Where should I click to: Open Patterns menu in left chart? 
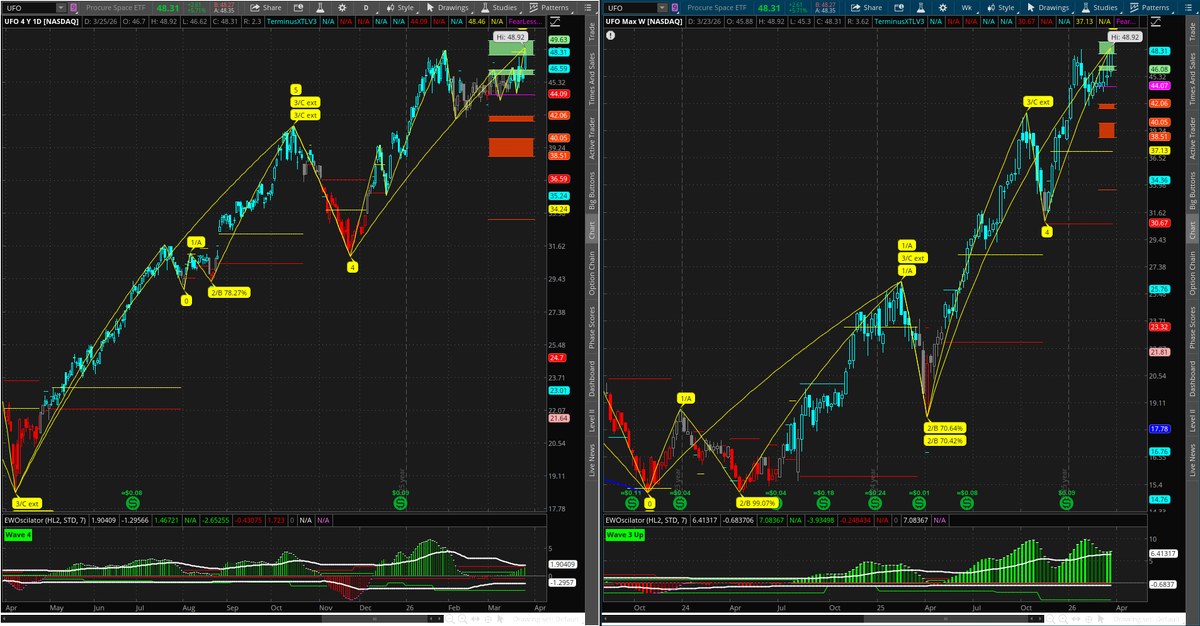point(549,8)
